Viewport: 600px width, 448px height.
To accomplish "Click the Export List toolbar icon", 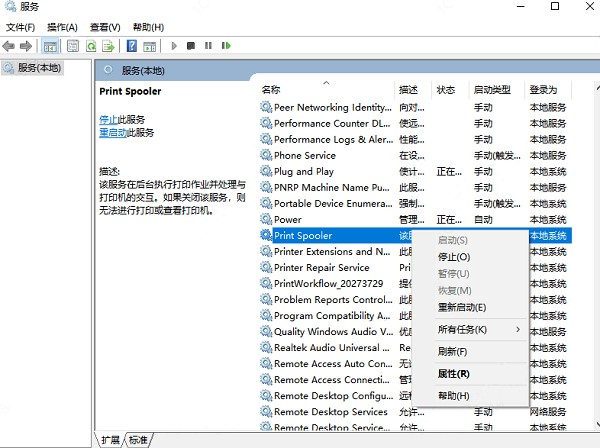I will [x=109, y=46].
